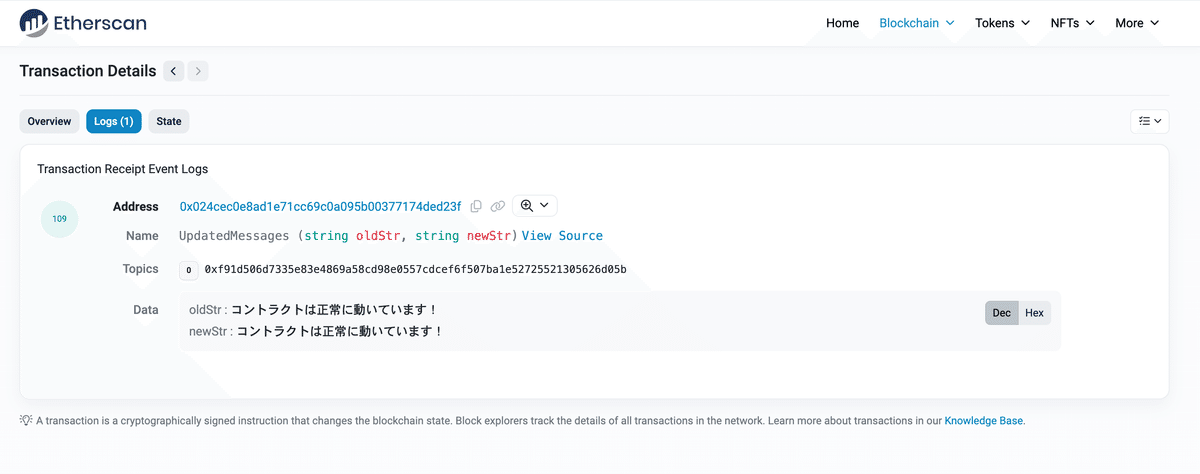The image size is (1200, 474).
Task: Click the lightbulb tip icon
Action: [26, 420]
